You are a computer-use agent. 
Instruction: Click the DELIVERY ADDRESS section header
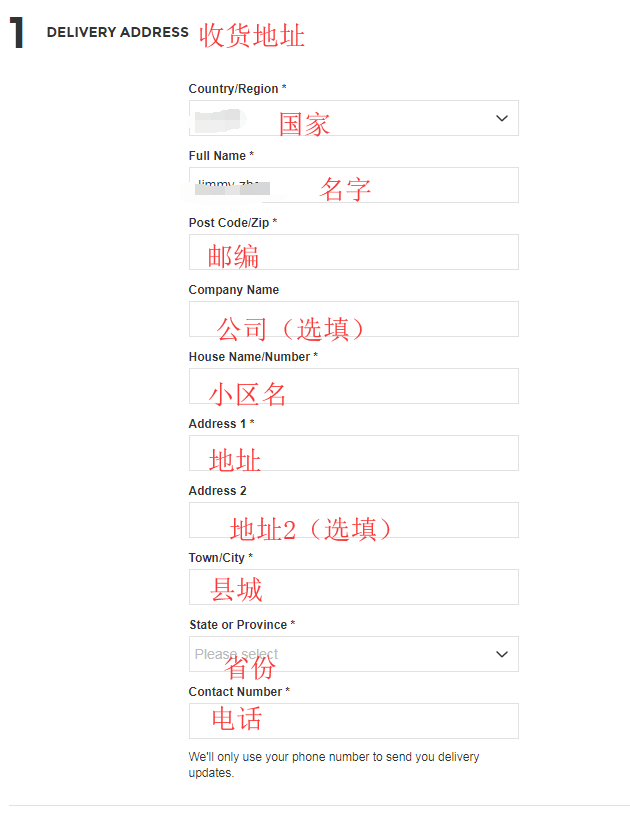pyautogui.click(x=119, y=32)
